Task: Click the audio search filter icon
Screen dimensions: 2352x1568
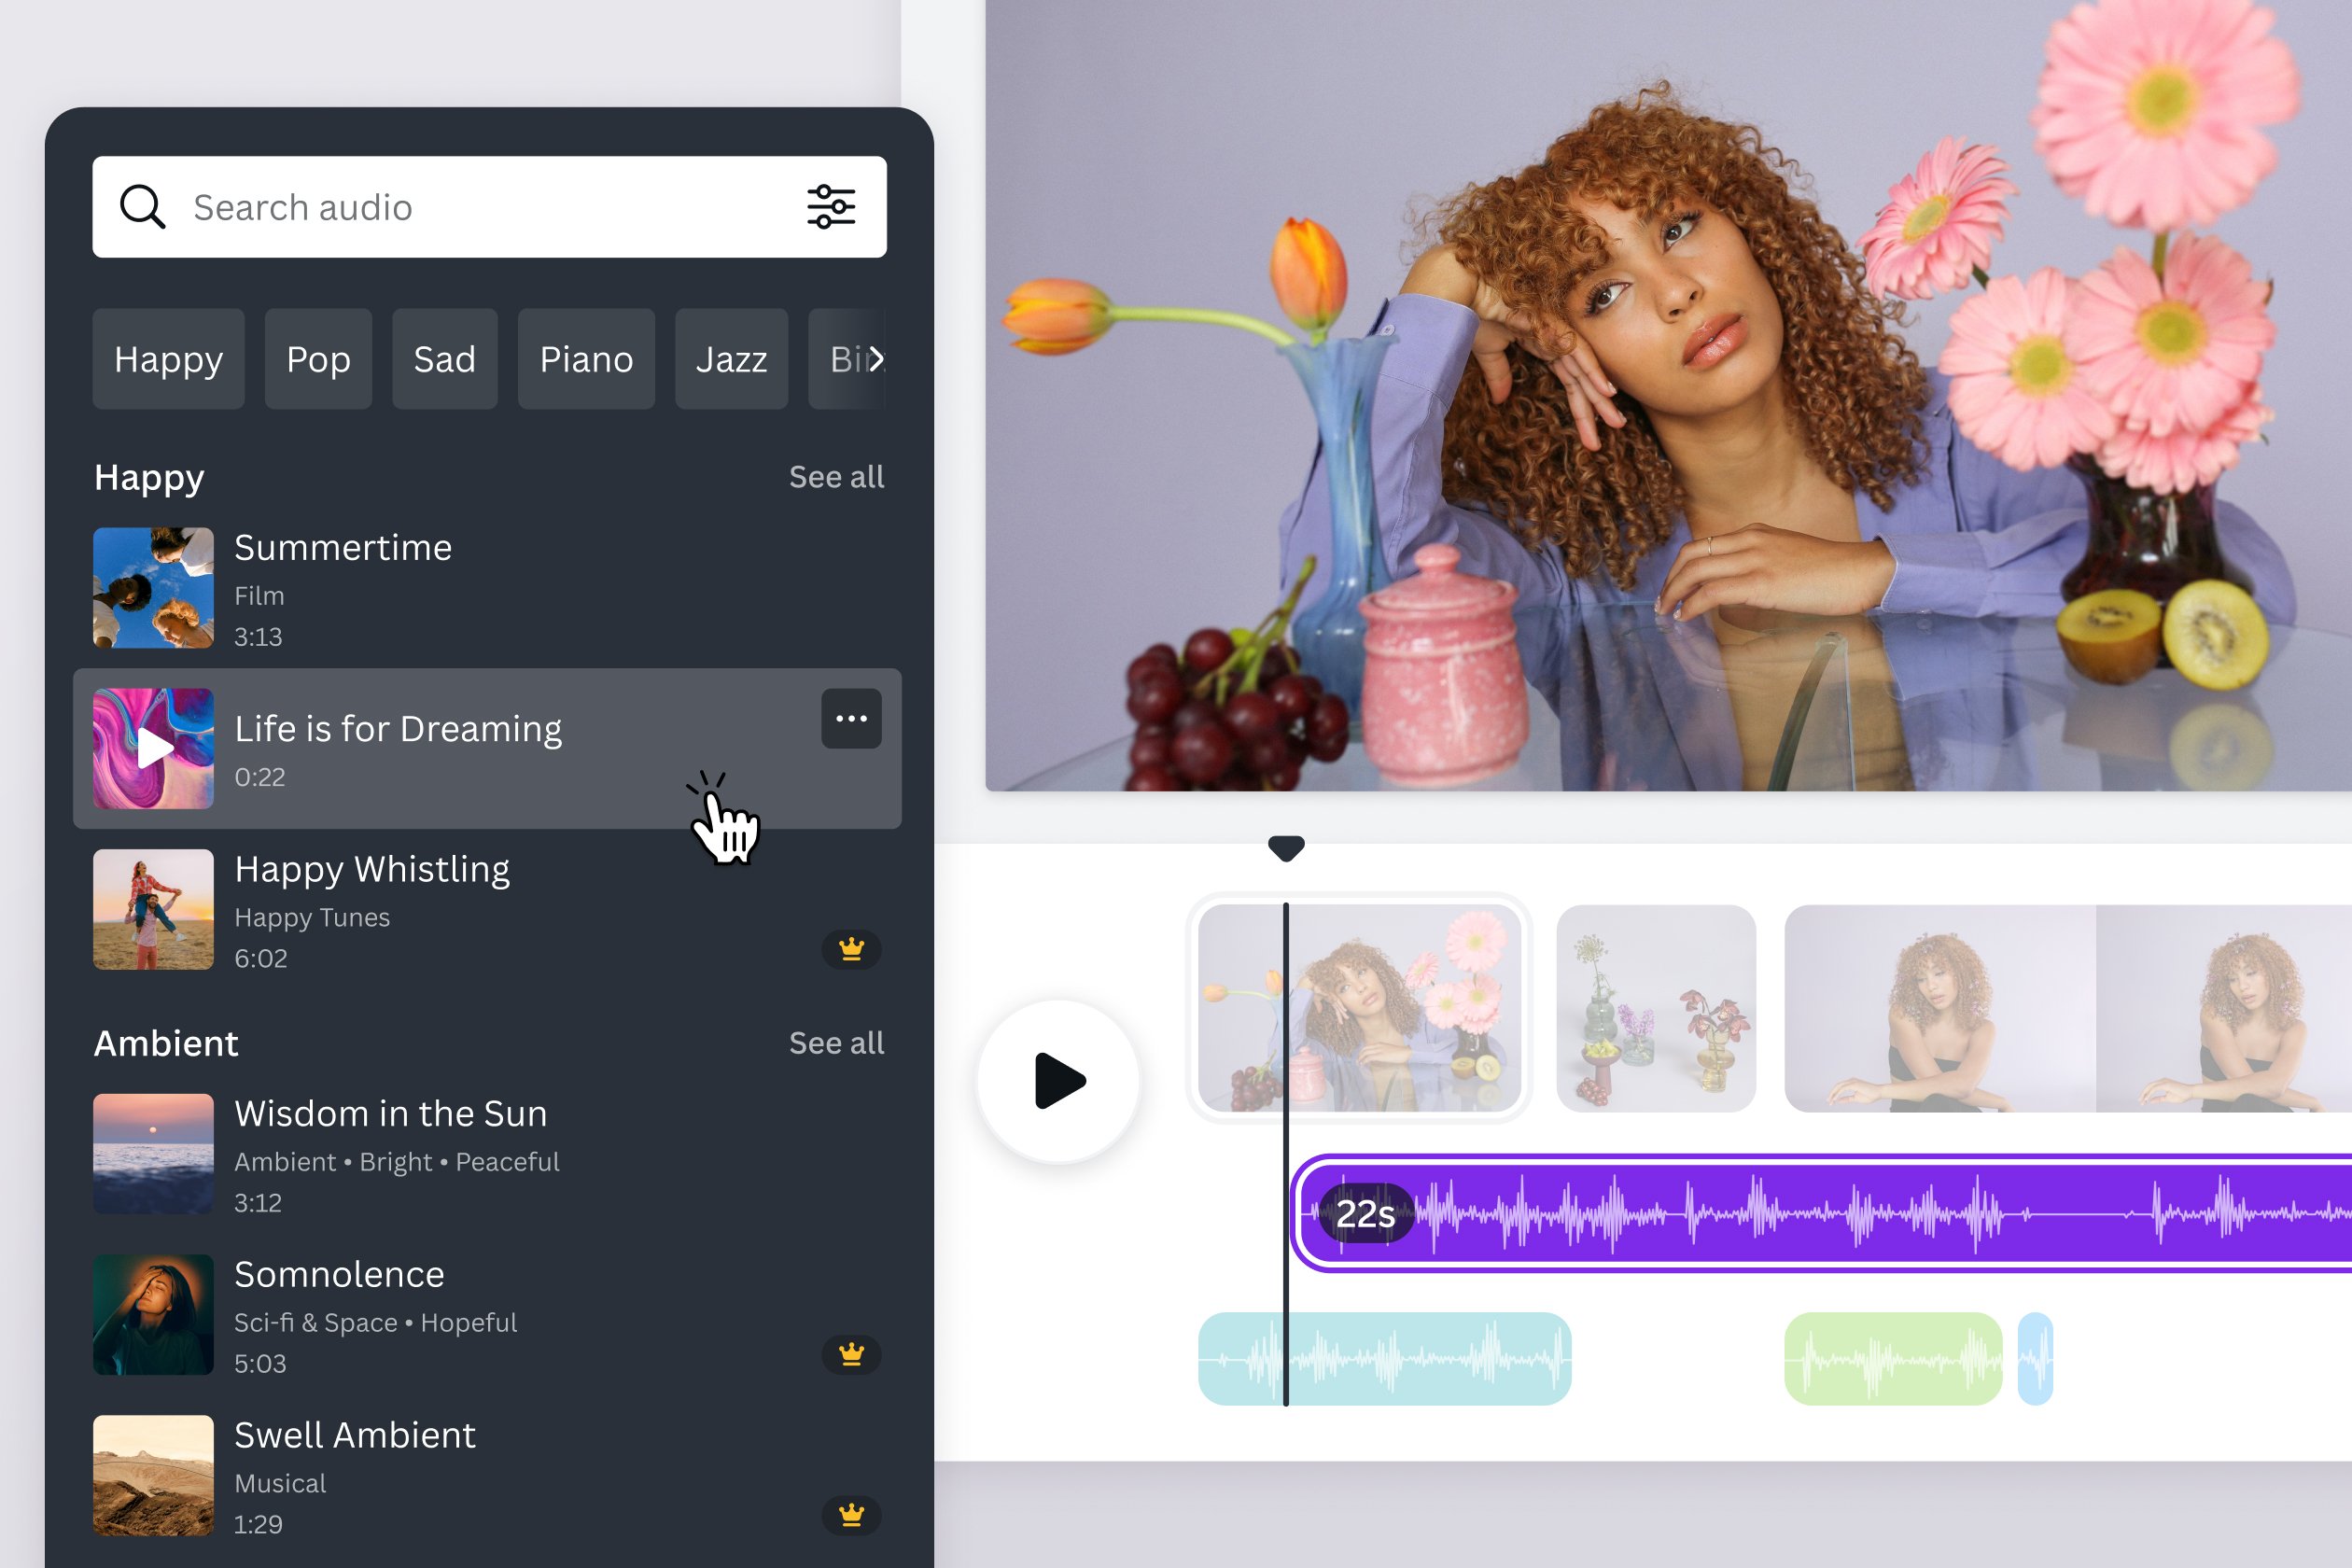Action: coord(832,206)
